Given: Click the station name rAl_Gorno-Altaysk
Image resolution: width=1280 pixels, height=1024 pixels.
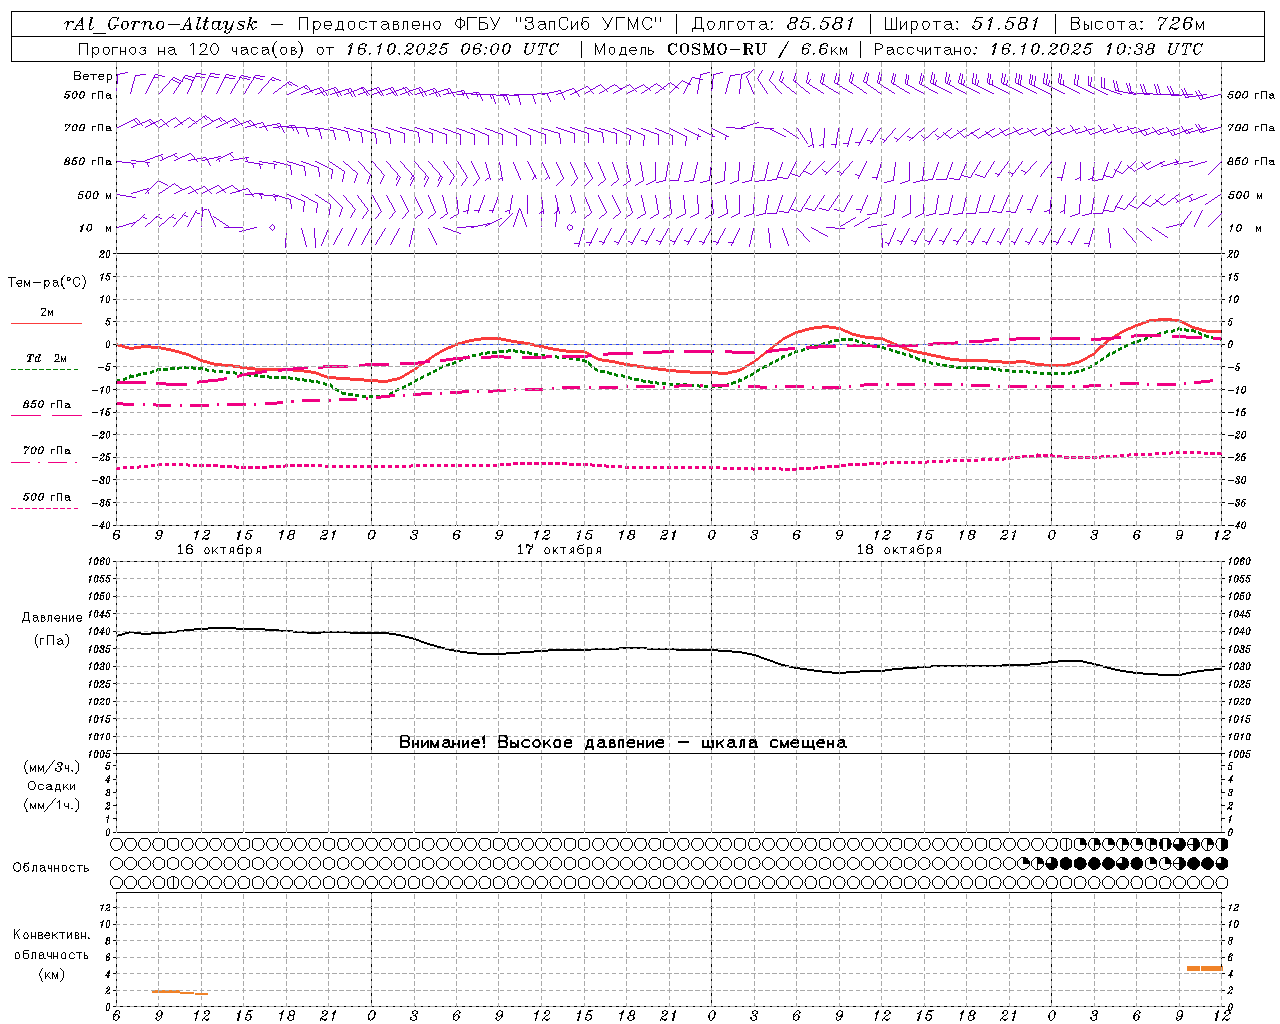Looking at the screenshot, I should coord(161,24).
